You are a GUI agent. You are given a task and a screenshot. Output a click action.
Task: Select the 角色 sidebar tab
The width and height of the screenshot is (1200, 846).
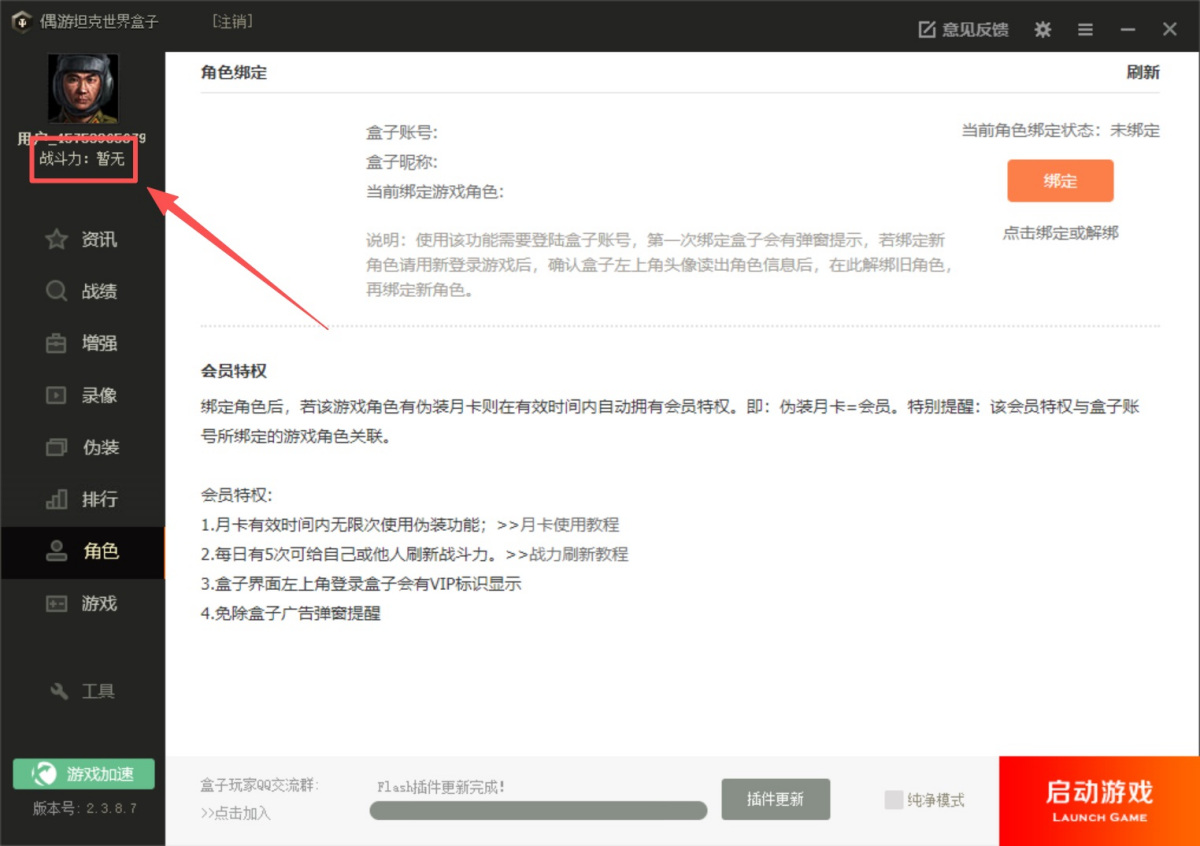point(83,552)
